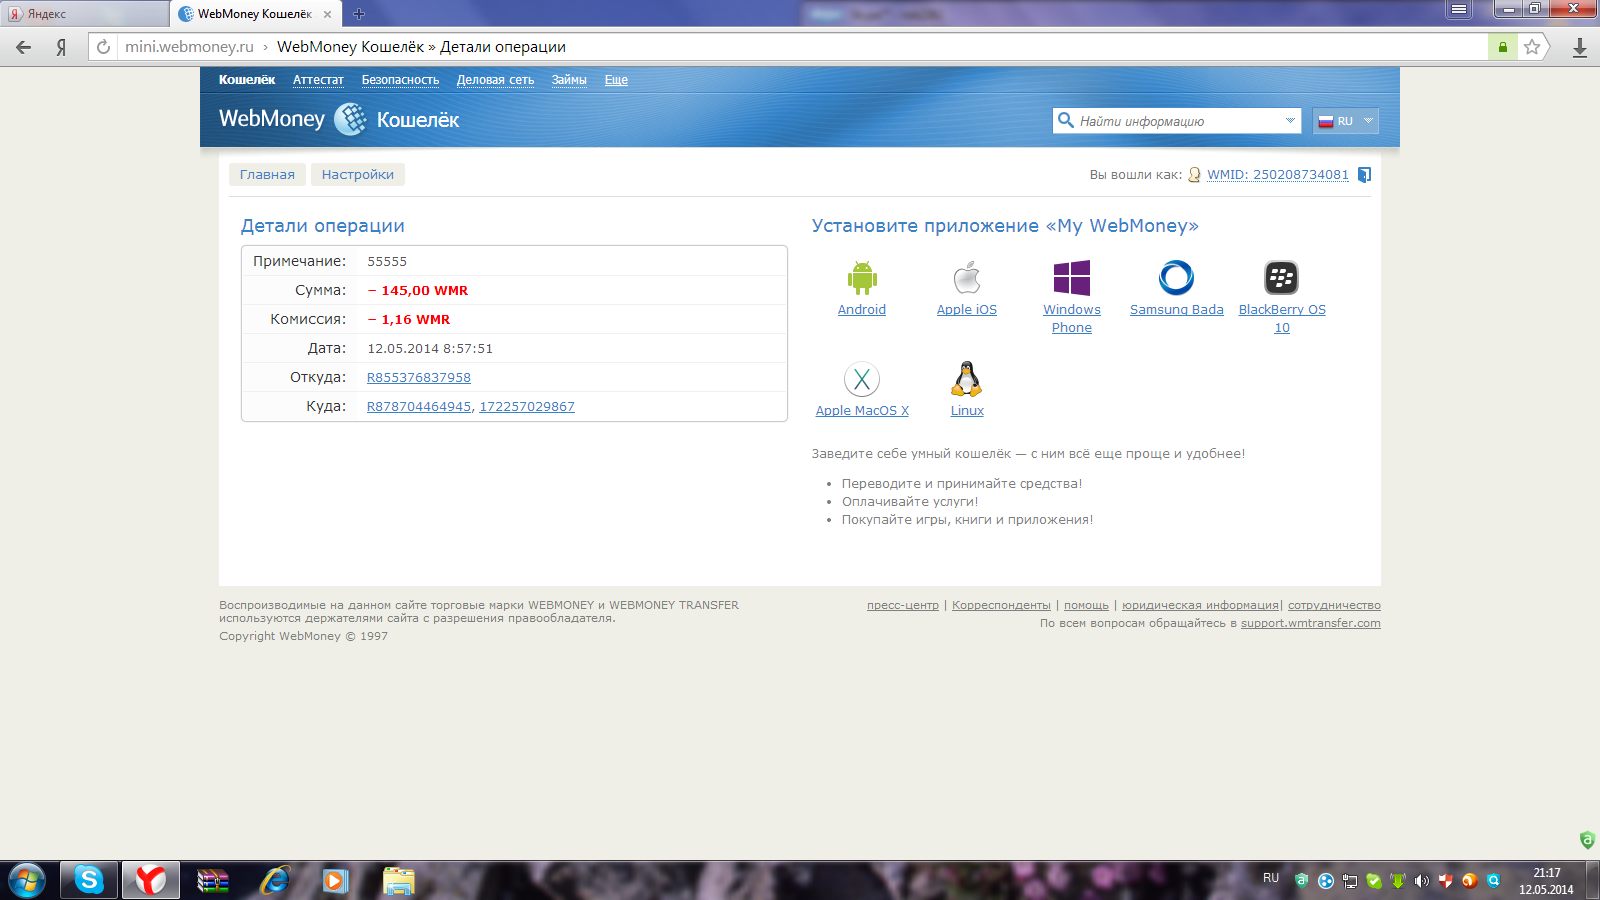
Task: Switch to the Яндекс browser tab
Action: 85,14
